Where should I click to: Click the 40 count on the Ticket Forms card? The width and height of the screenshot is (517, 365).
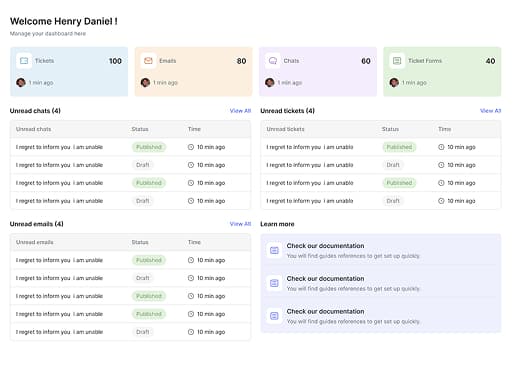[x=490, y=61]
